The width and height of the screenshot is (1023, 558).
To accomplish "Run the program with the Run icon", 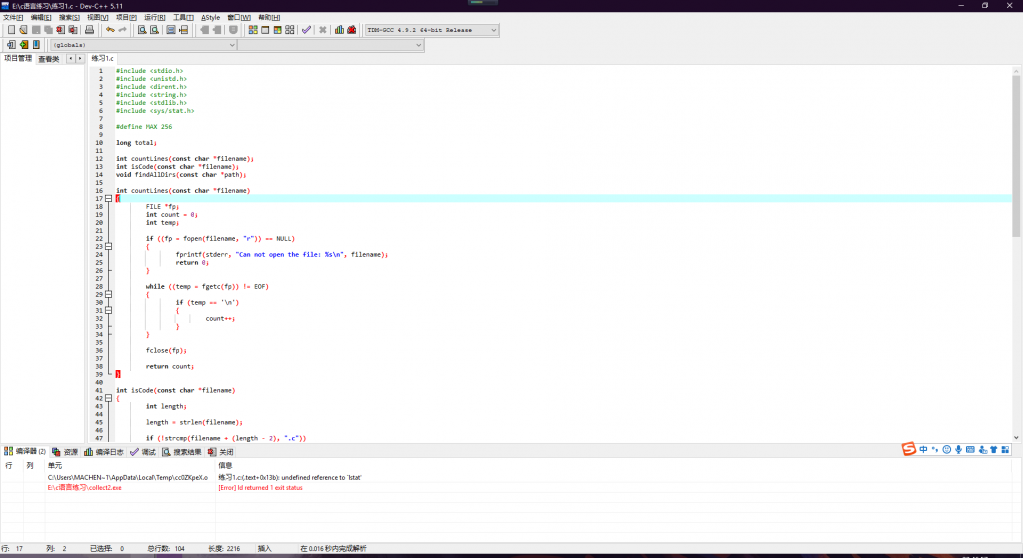I will [x=265, y=30].
